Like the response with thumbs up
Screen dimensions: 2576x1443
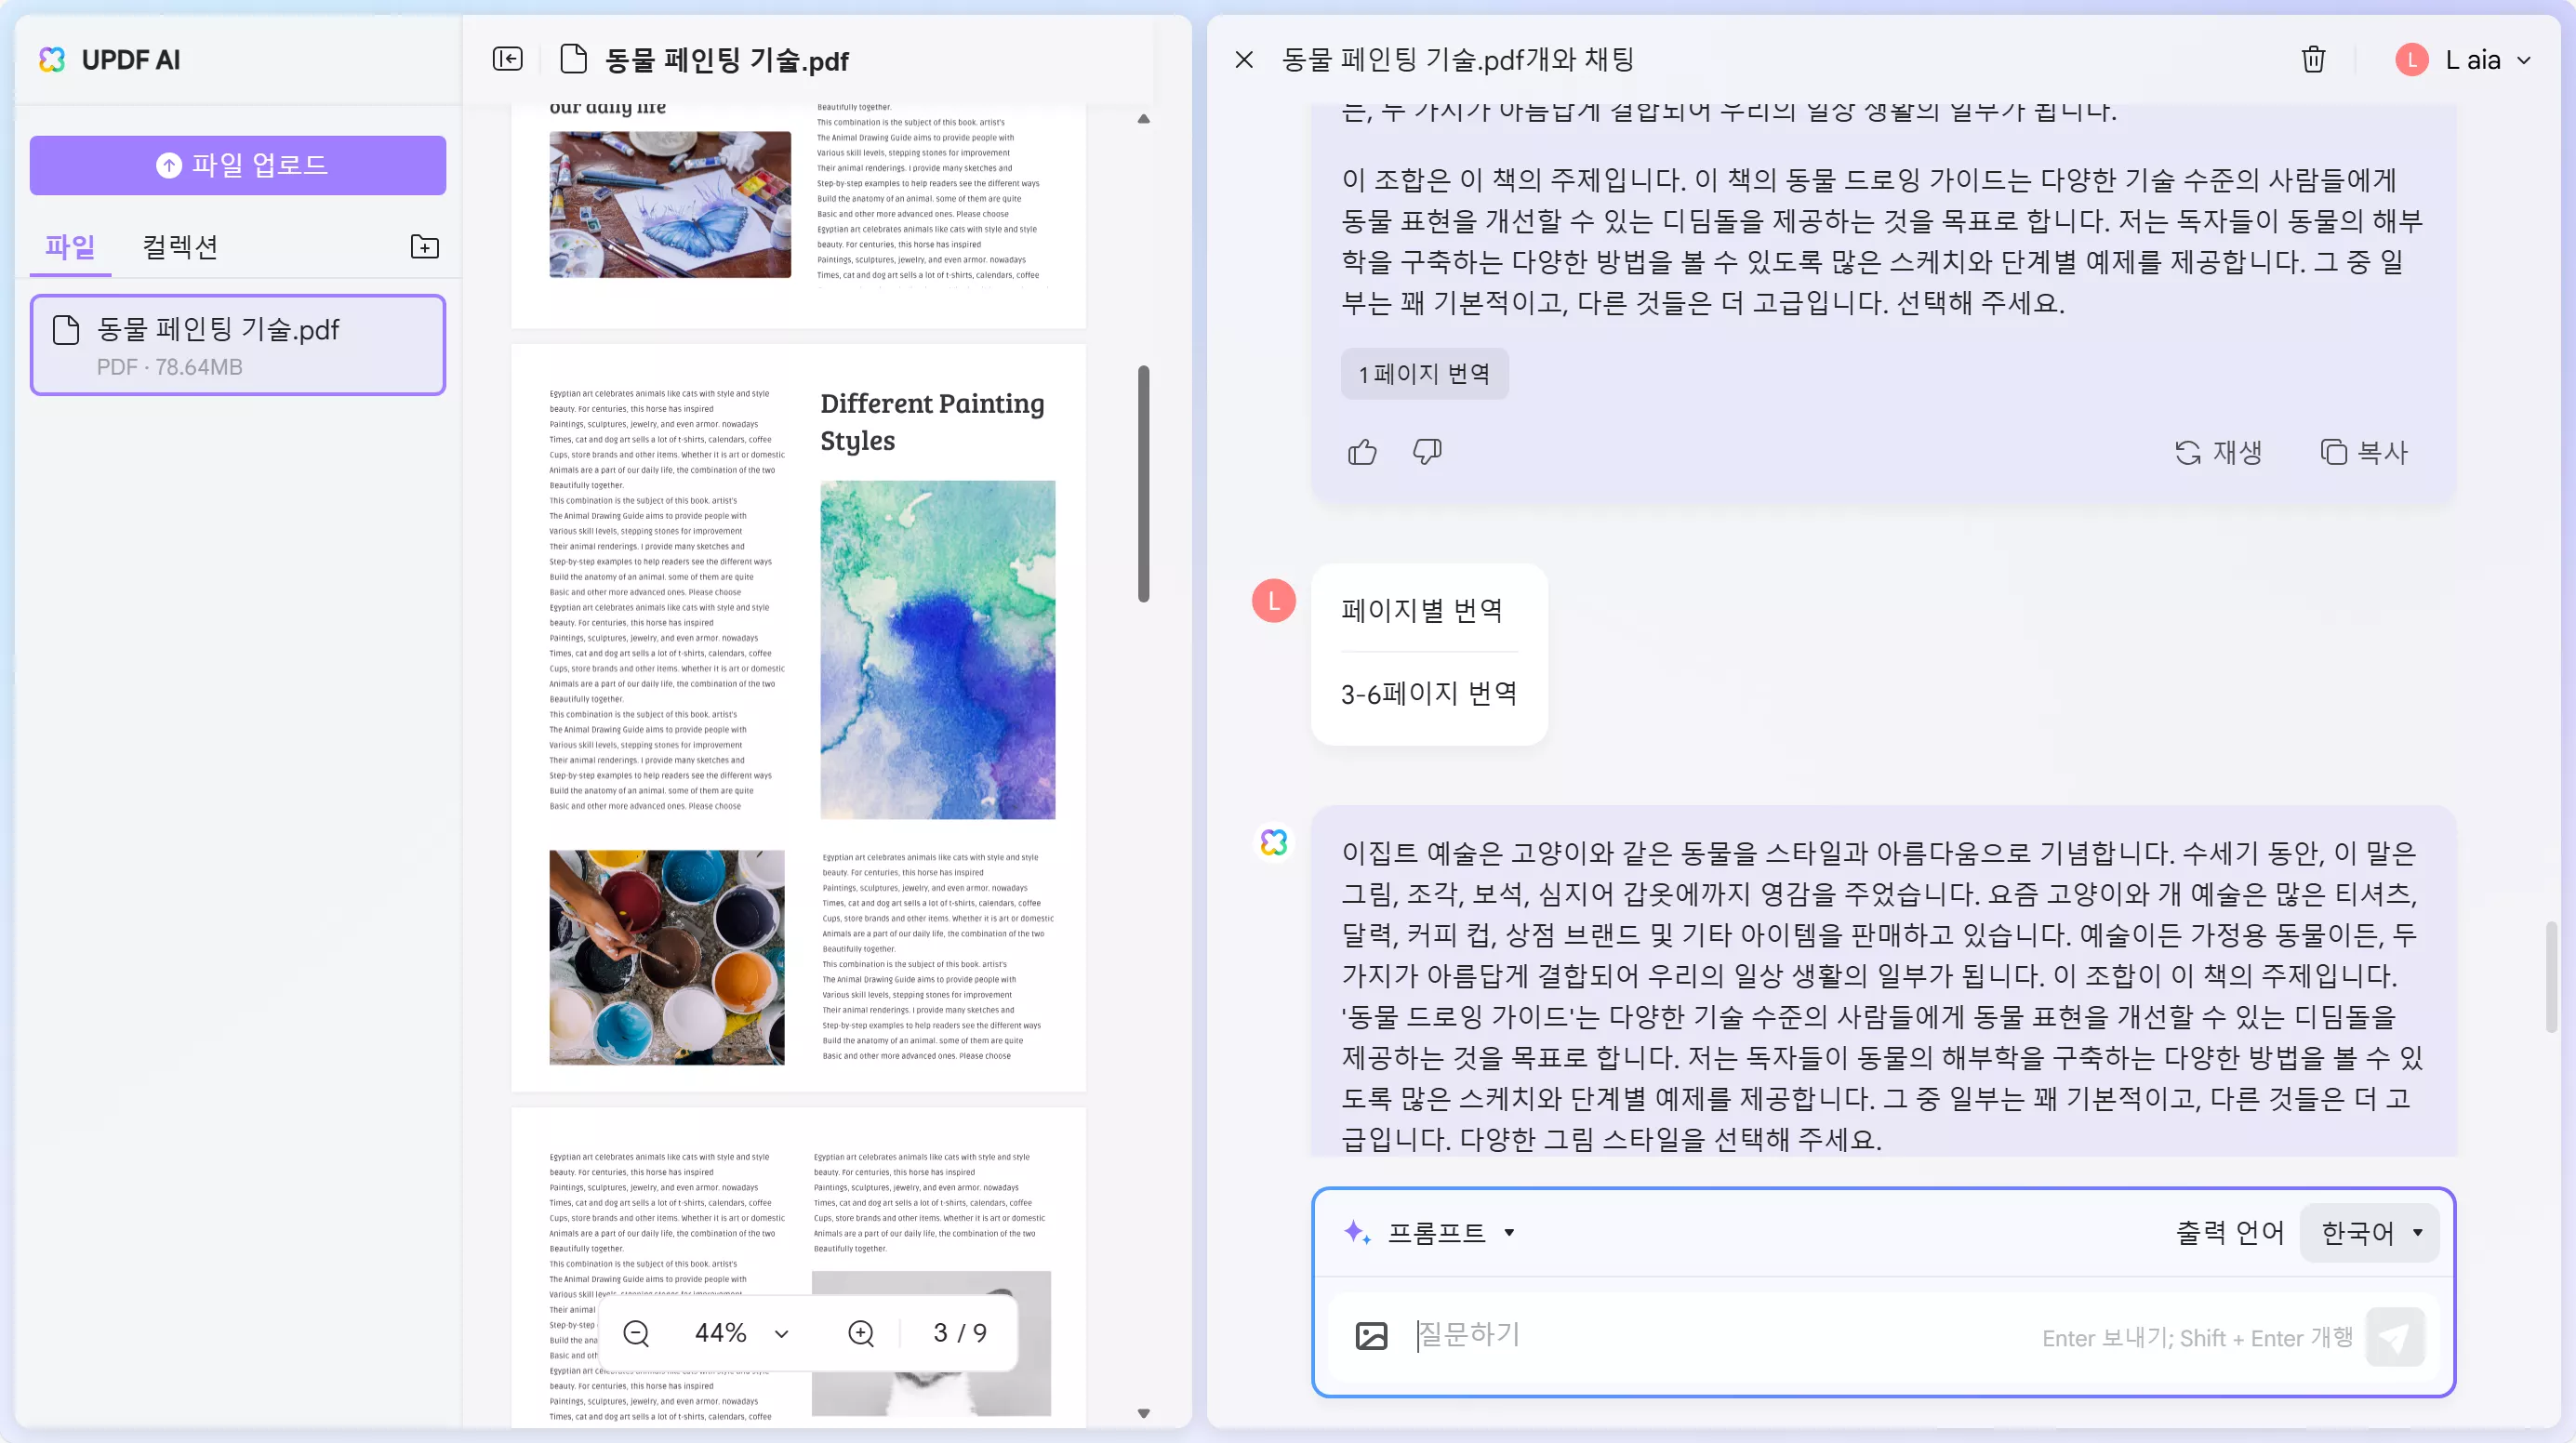[x=1362, y=452]
